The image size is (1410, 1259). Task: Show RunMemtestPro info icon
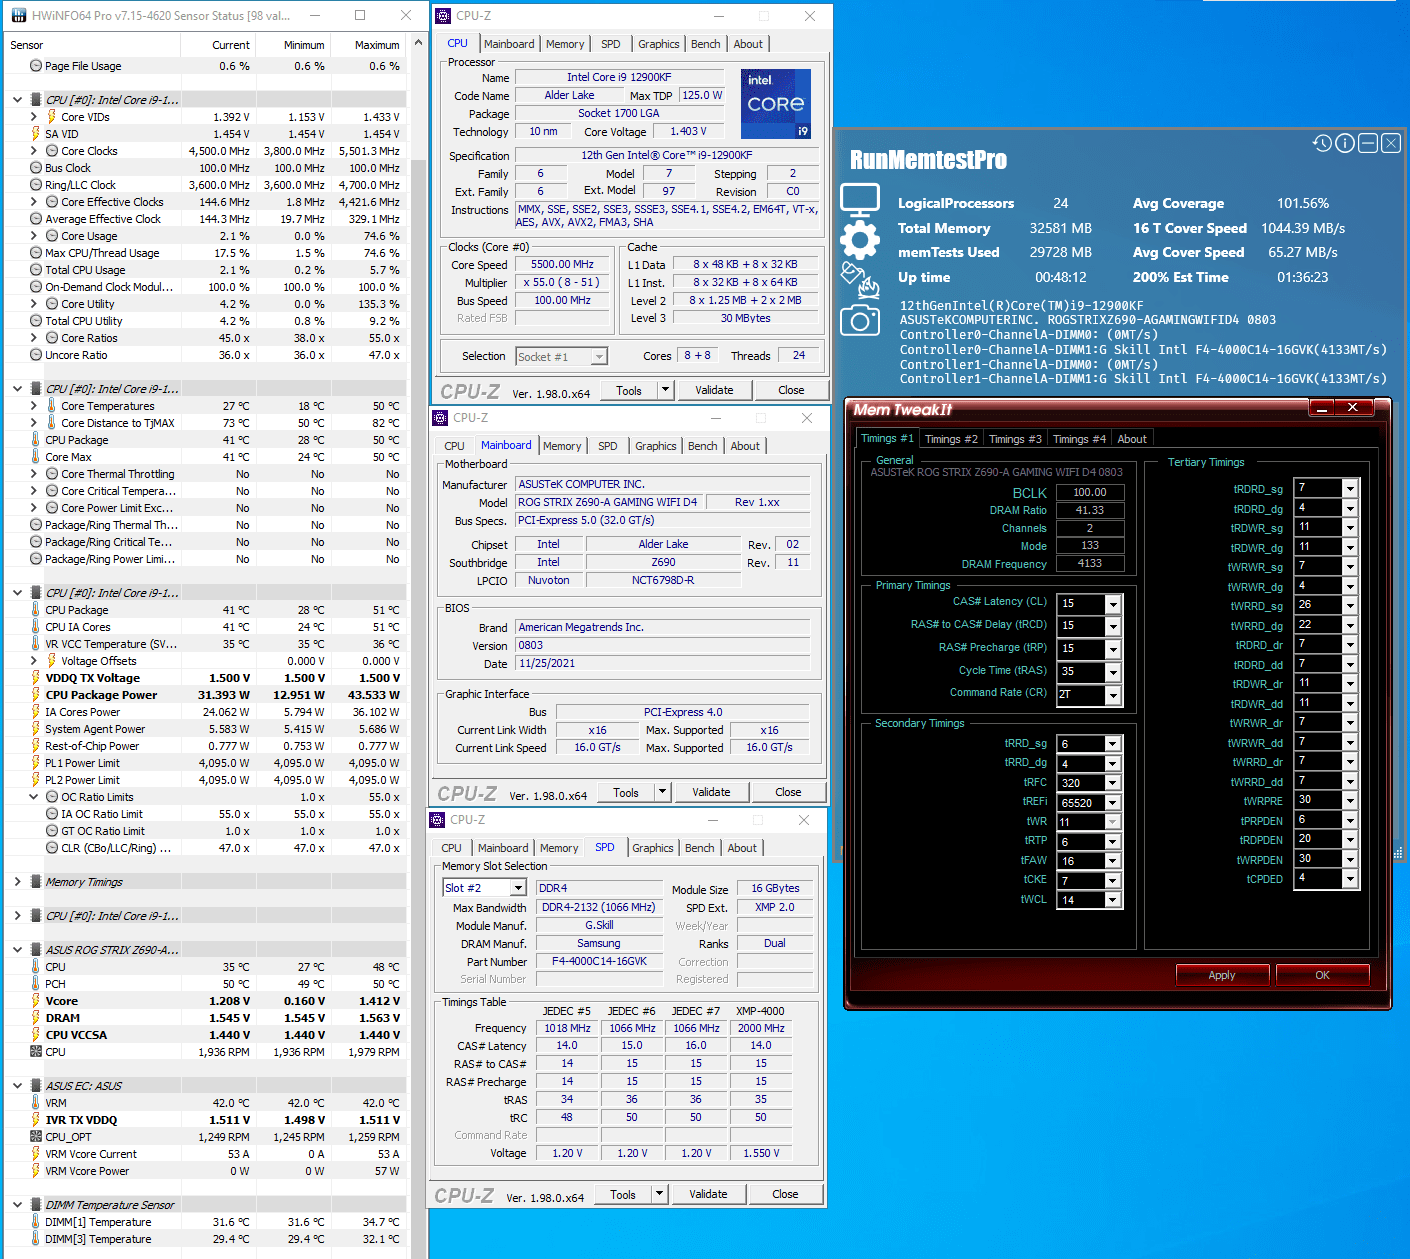pyautogui.click(x=1345, y=143)
